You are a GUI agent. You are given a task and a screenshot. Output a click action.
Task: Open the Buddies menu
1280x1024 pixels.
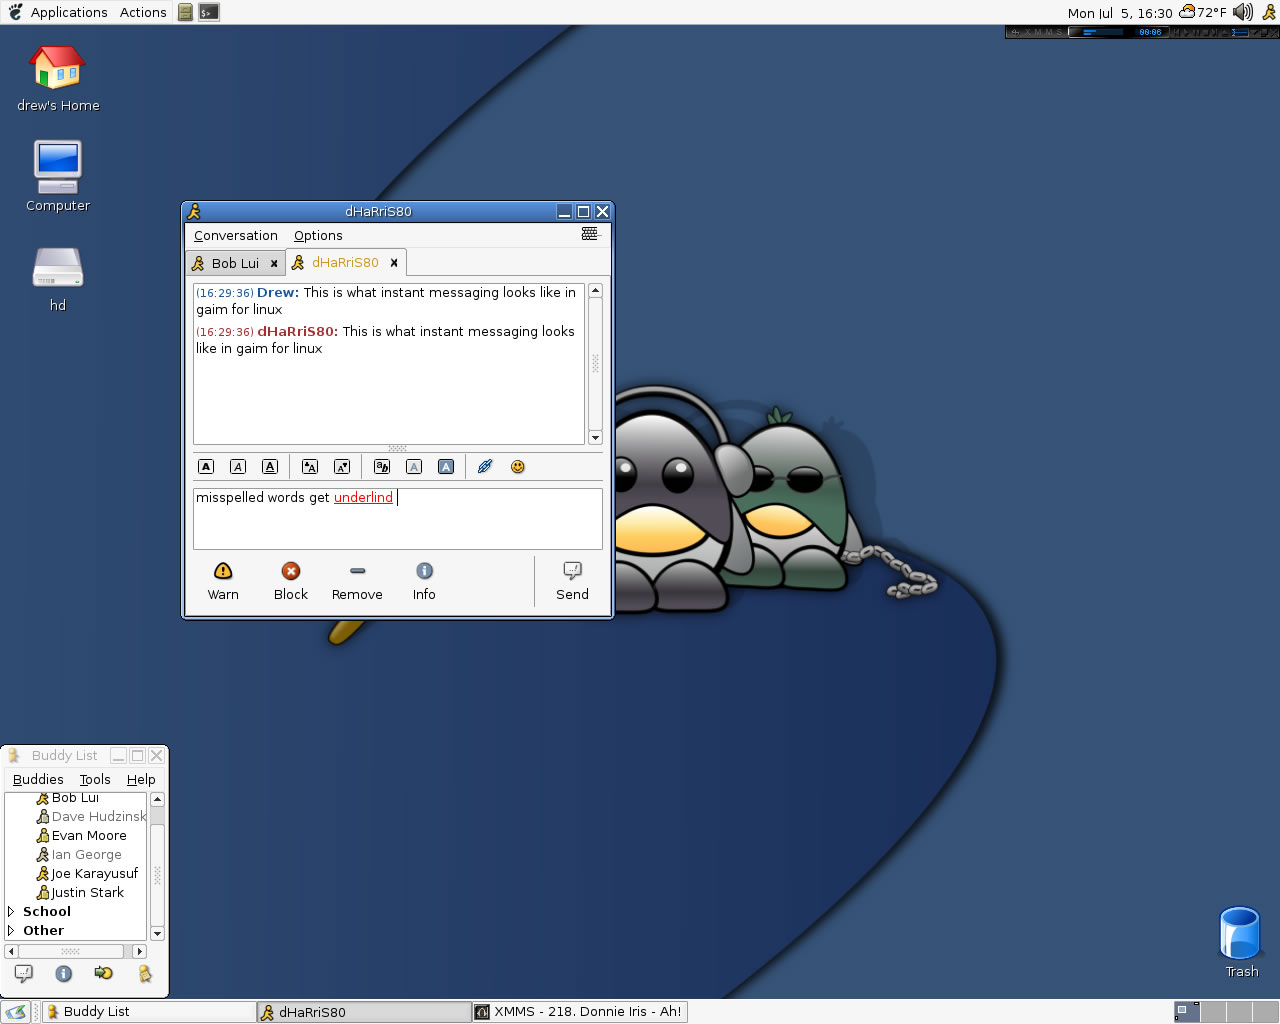pos(38,780)
